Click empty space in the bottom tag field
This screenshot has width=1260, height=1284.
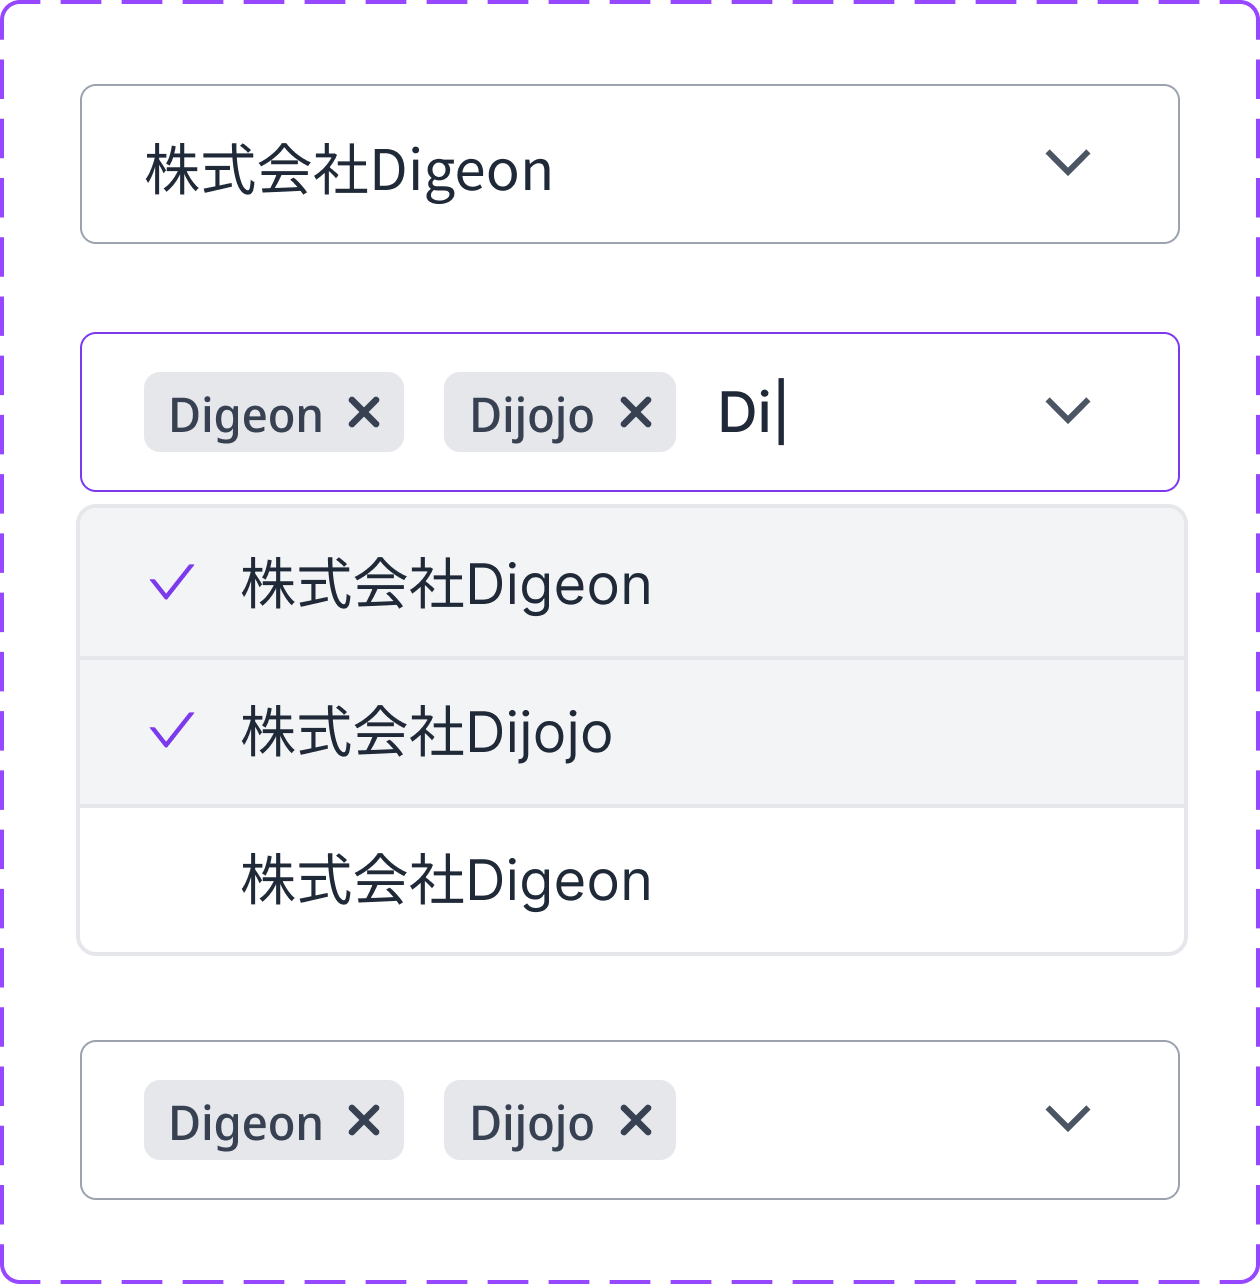click(x=850, y=1120)
